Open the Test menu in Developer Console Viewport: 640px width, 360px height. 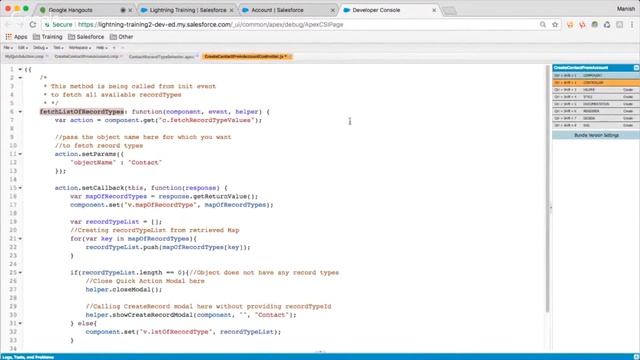(x=58, y=48)
